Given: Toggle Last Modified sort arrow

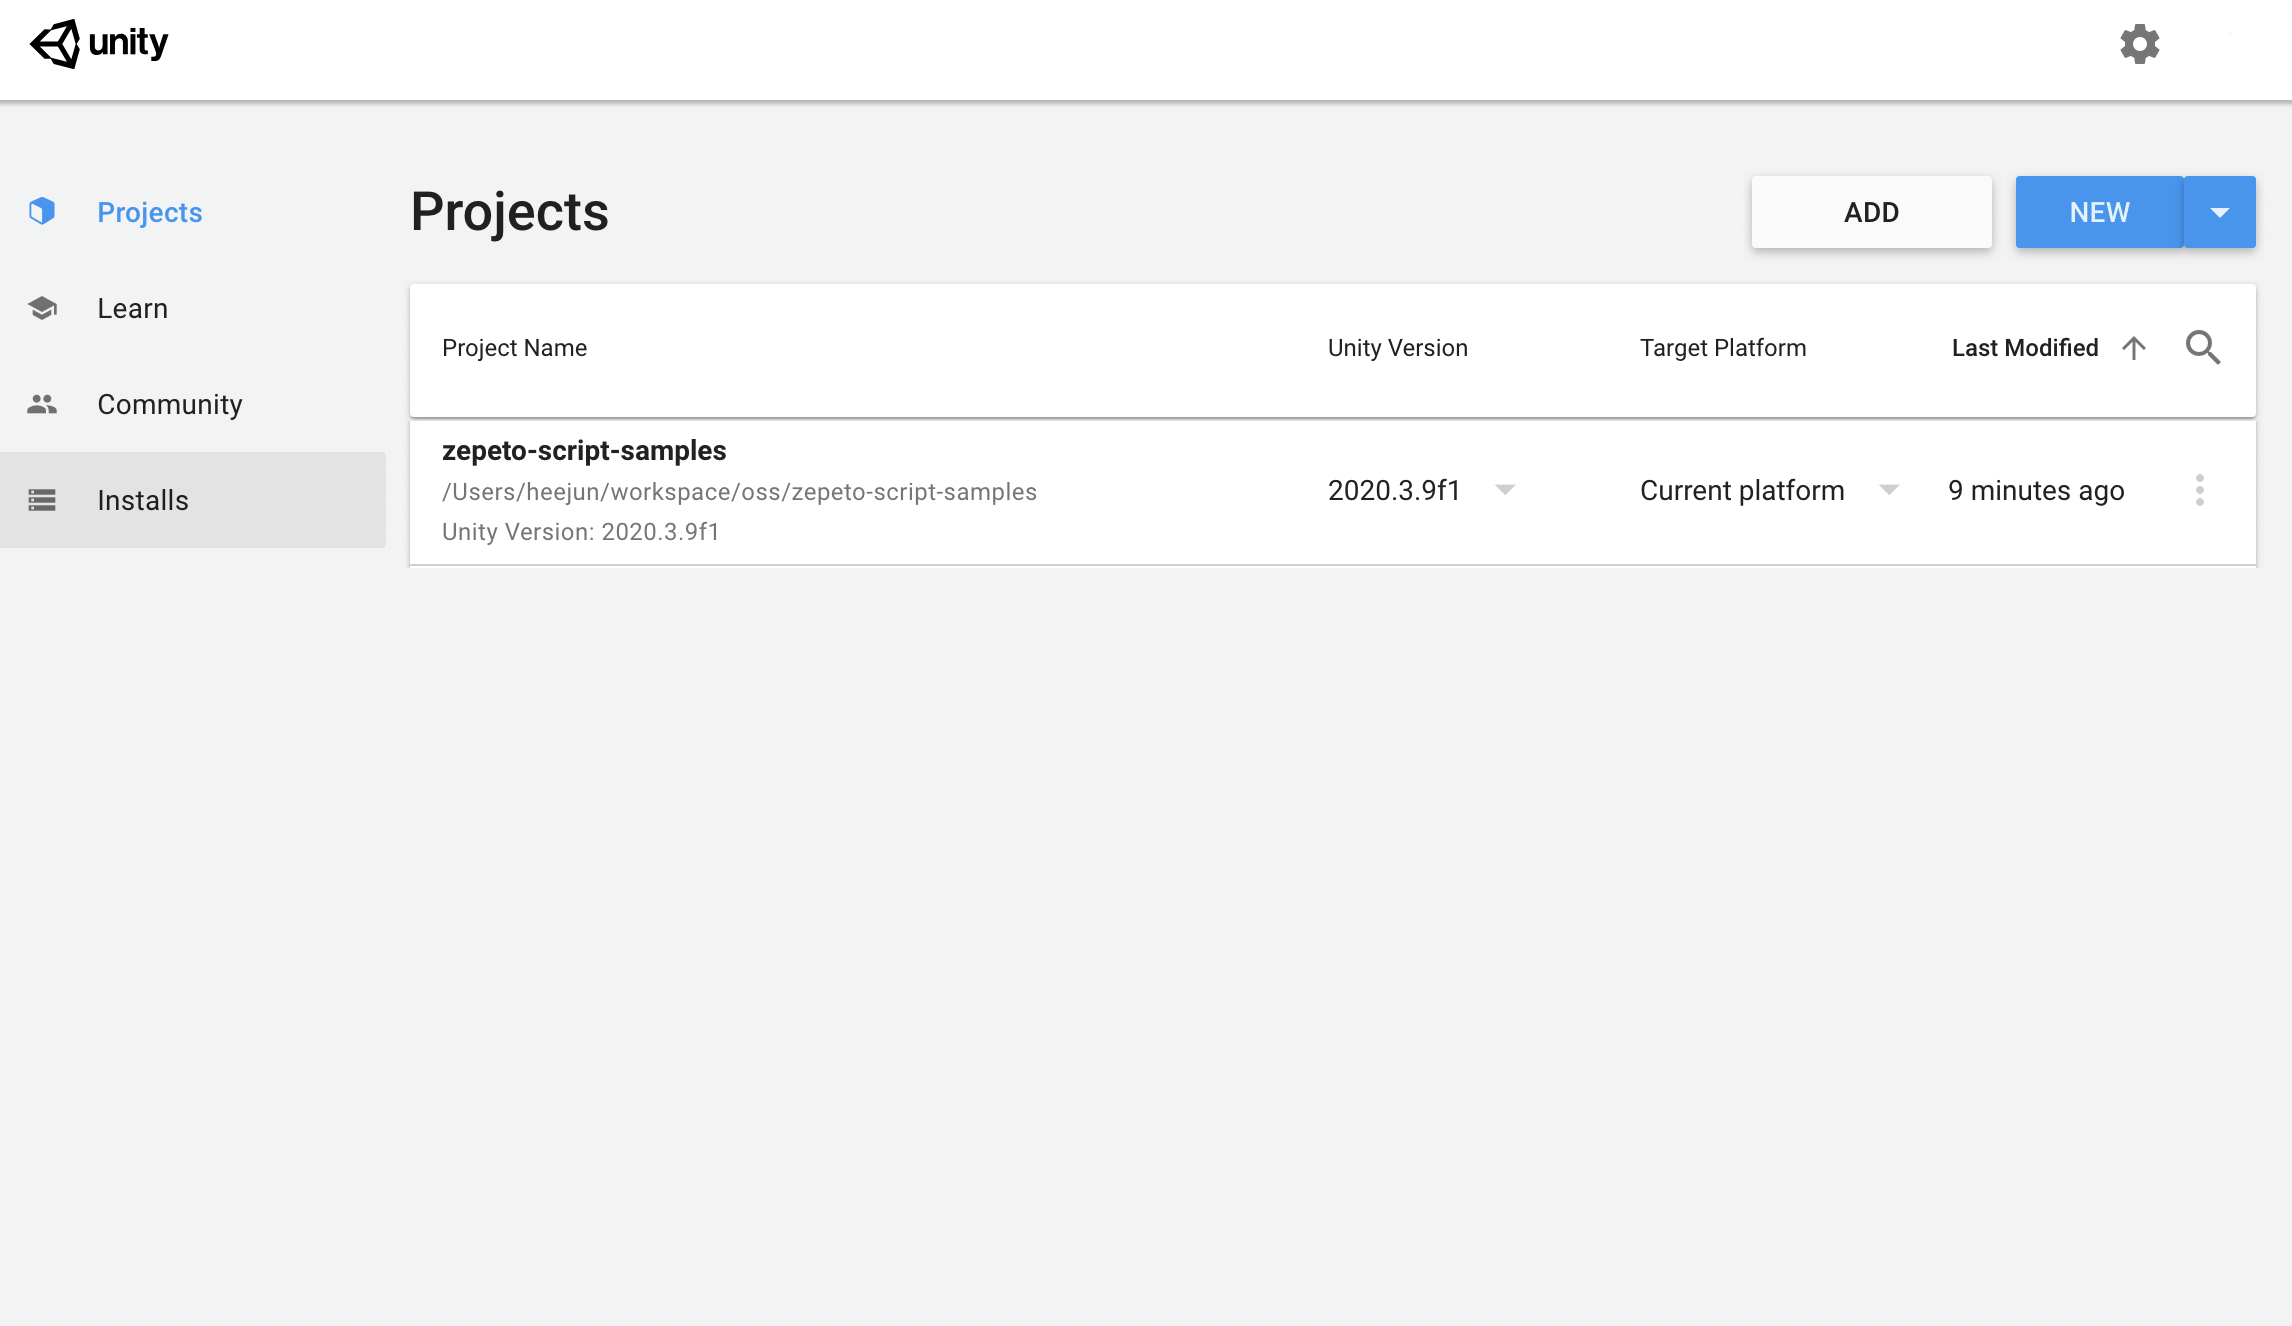Looking at the screenshot, I should click(2133, 348).
